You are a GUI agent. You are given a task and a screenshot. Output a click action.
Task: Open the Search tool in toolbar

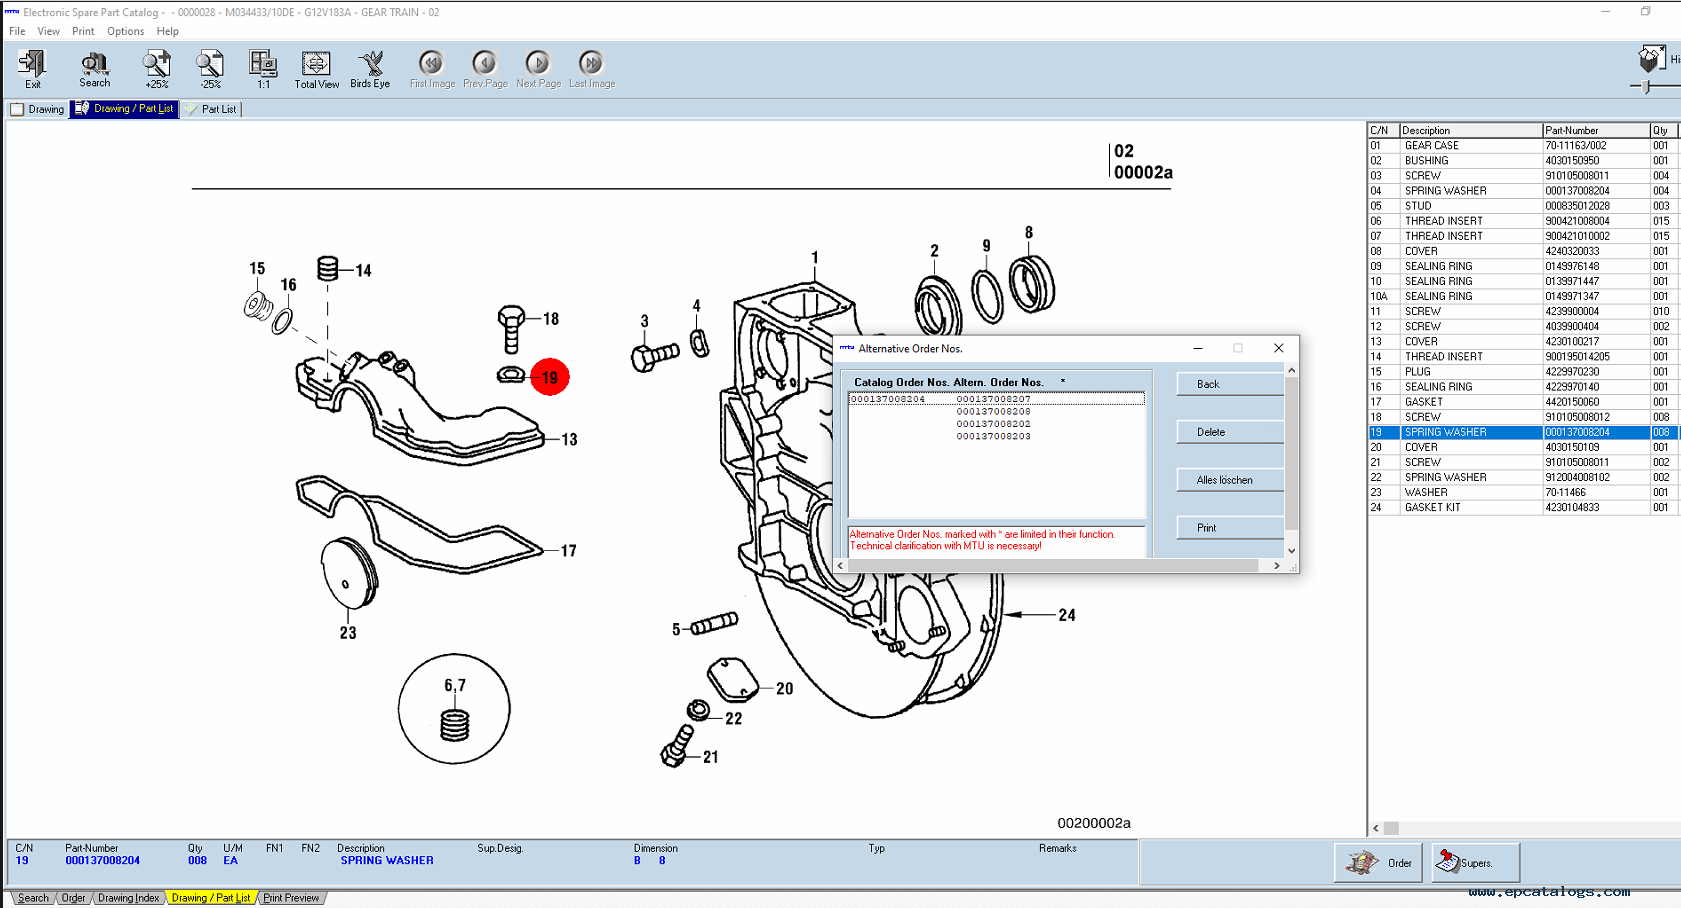(x=94, y=68)
